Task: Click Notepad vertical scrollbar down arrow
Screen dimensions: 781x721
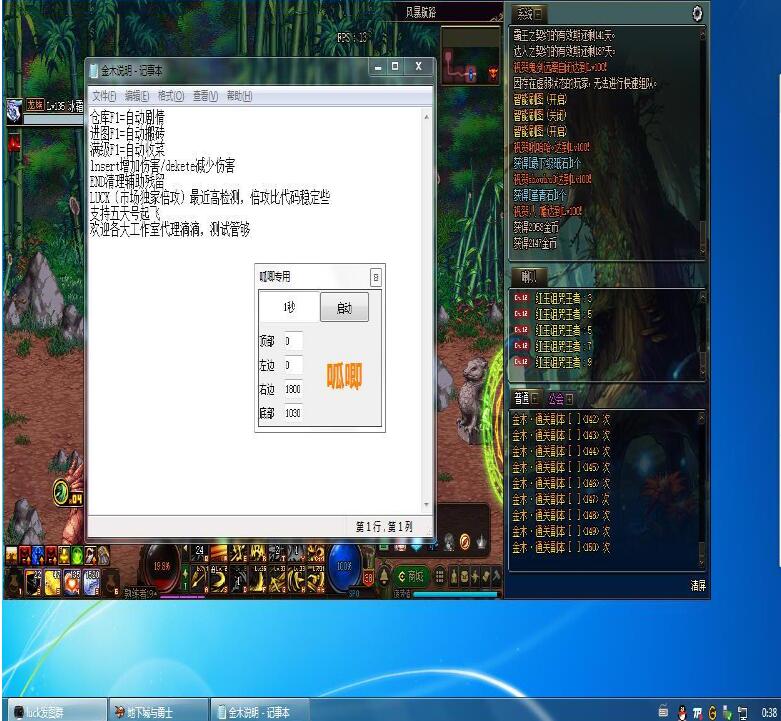Action: [426, 505]
